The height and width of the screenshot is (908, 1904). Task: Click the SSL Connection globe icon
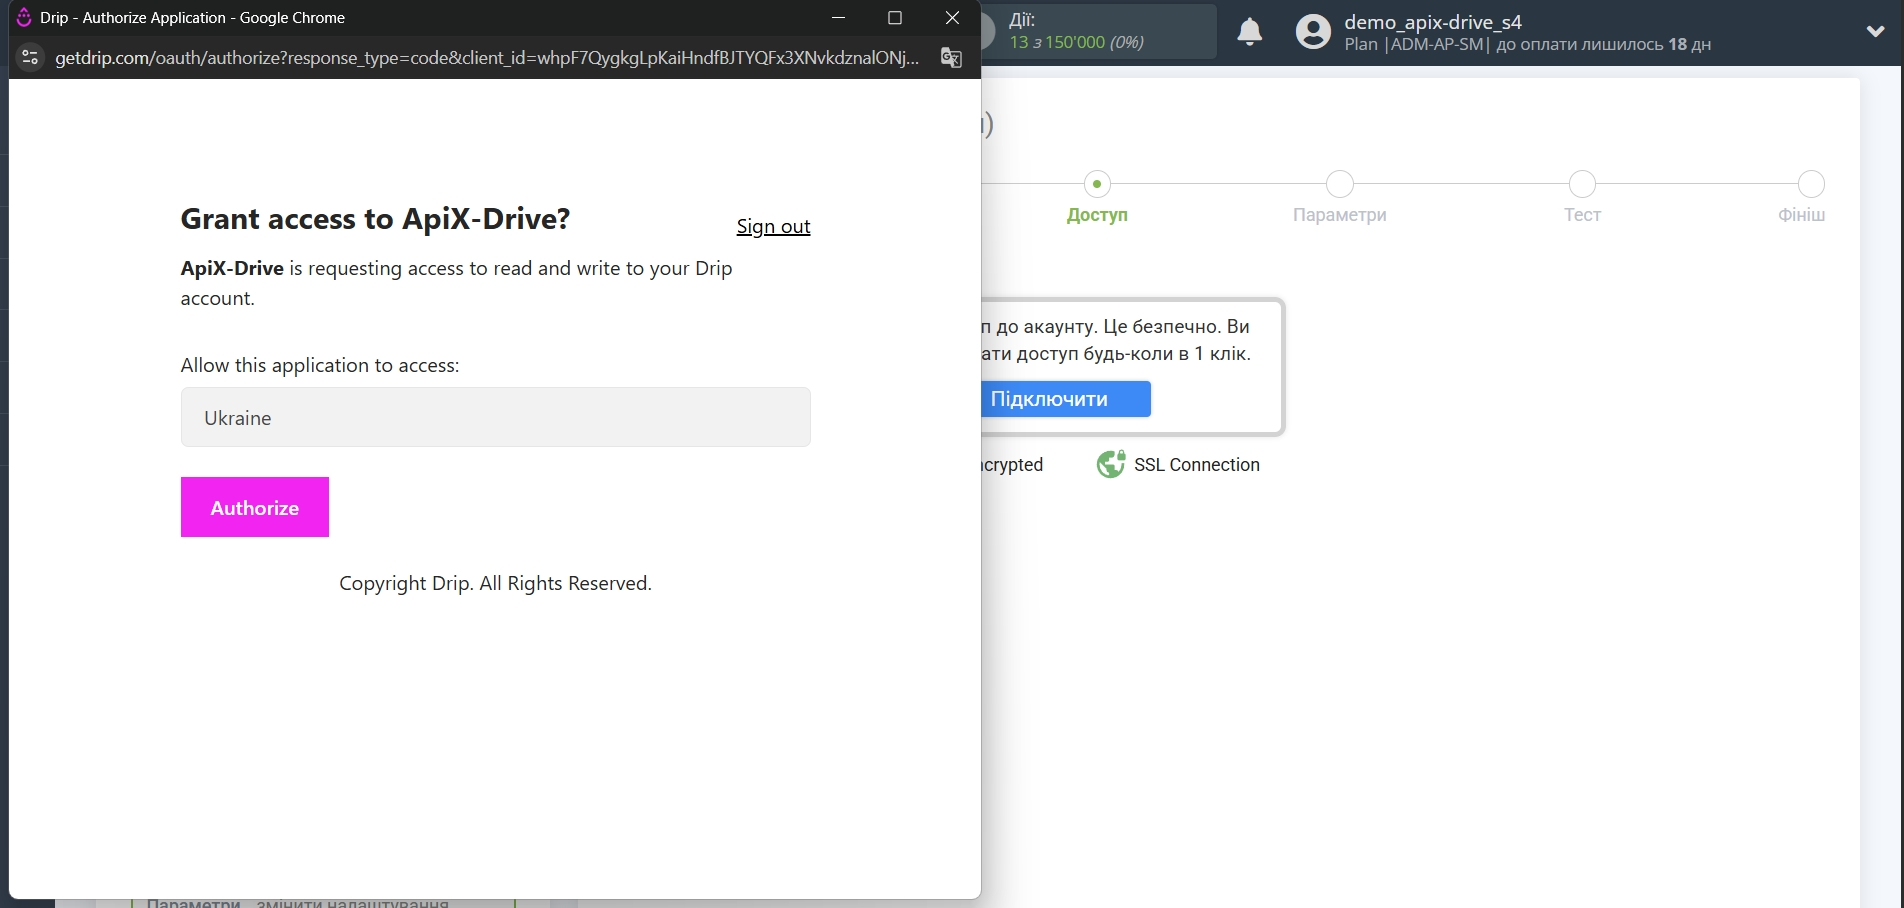click(x=1110, y=464)
